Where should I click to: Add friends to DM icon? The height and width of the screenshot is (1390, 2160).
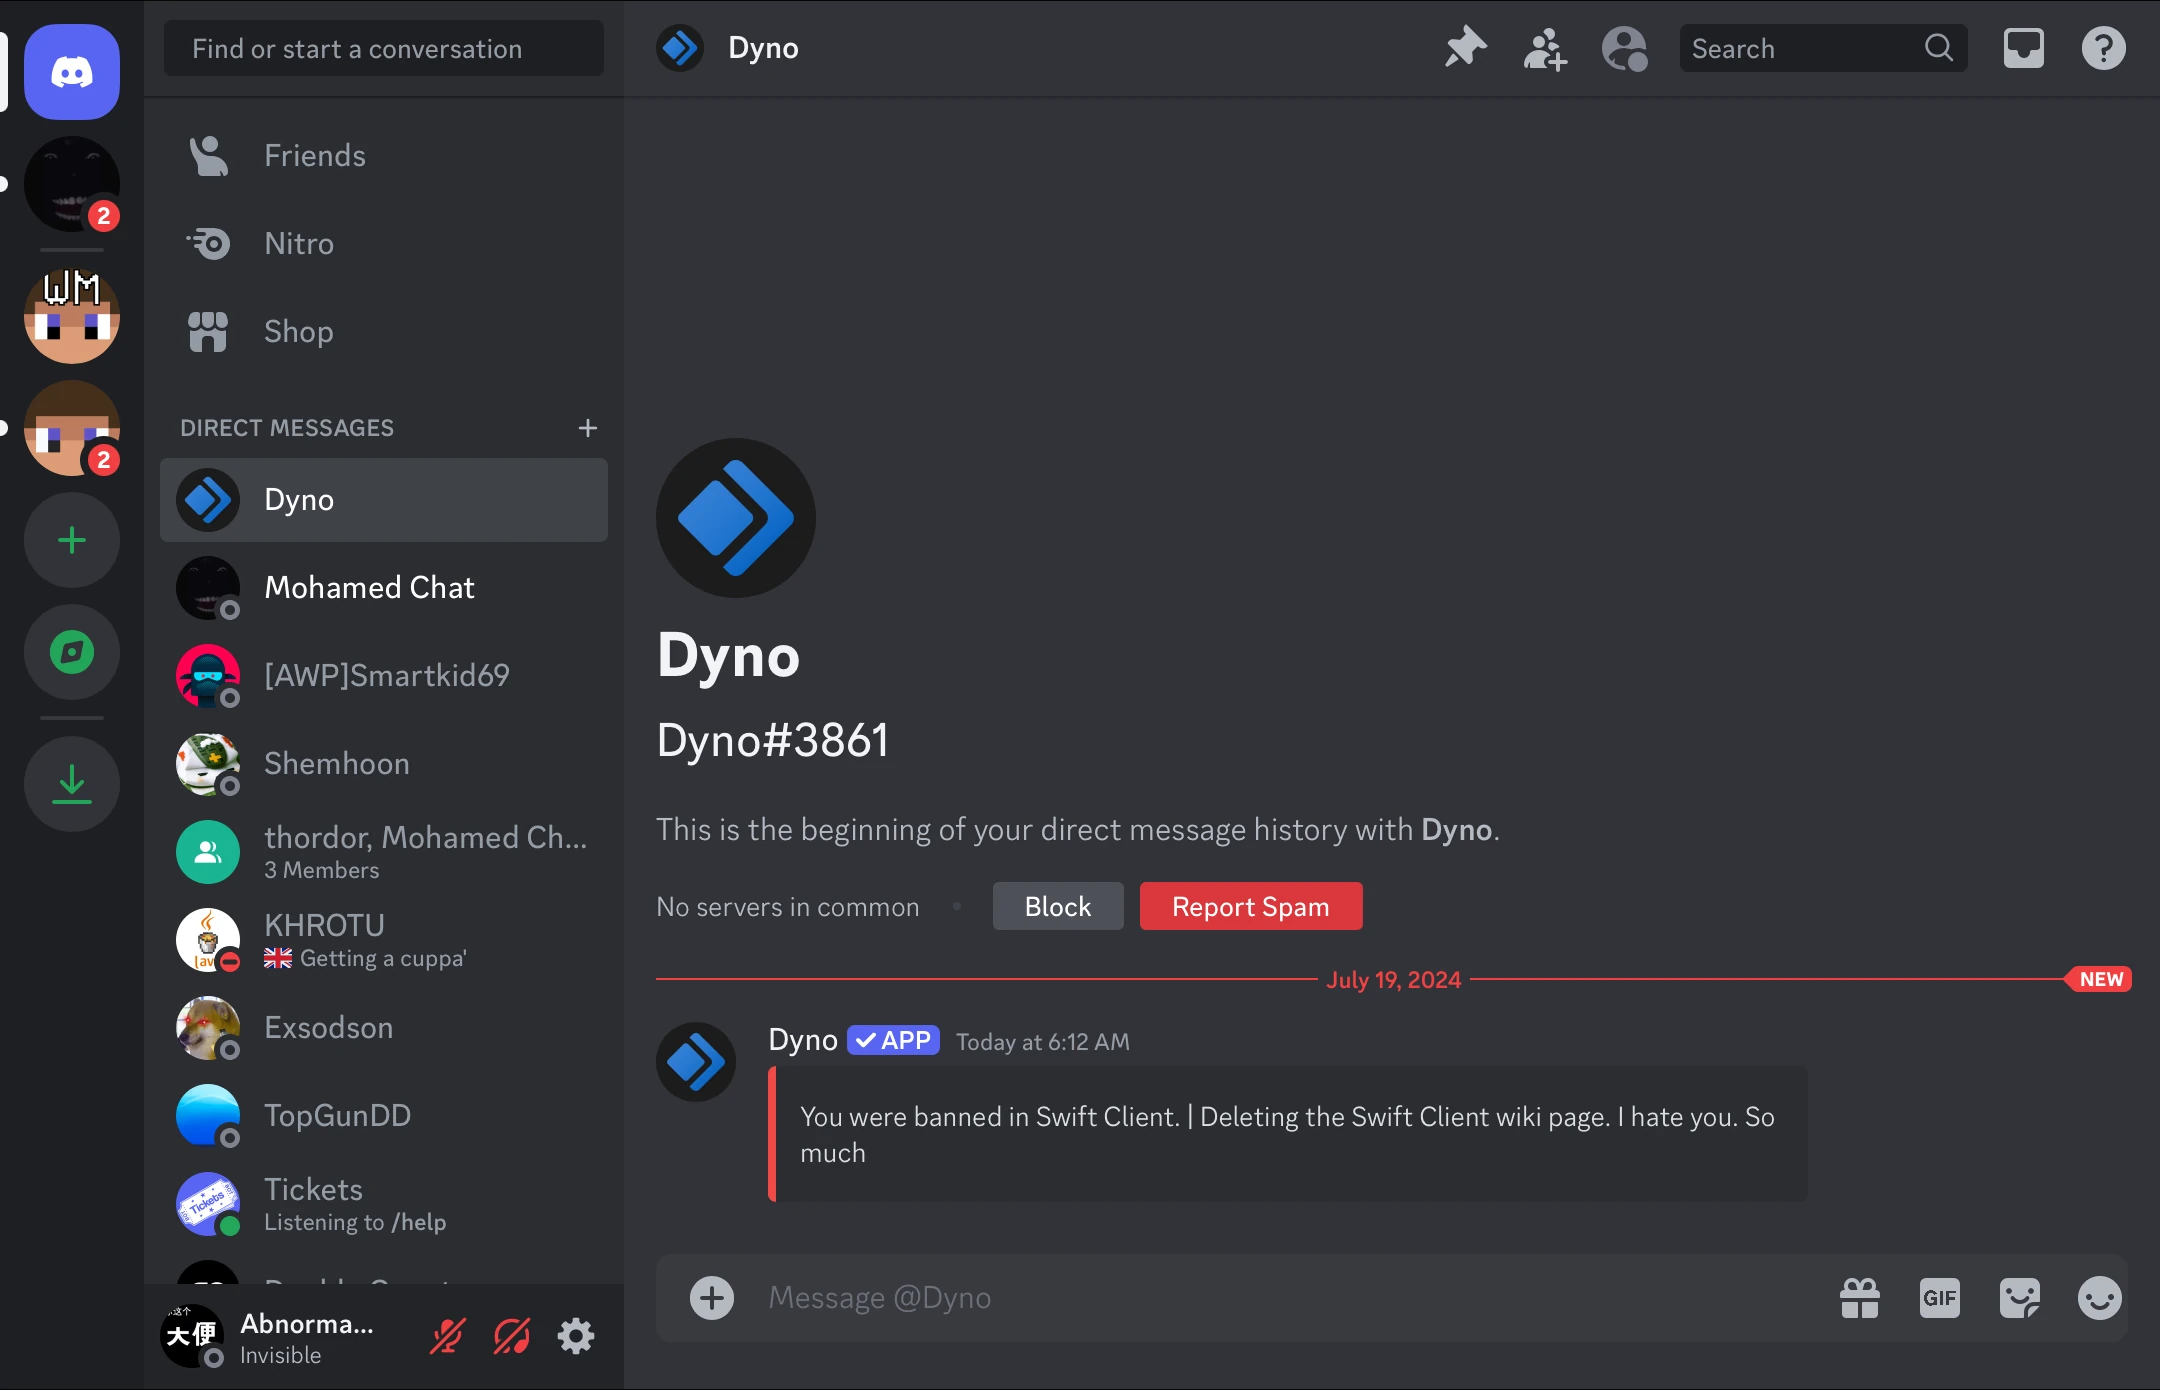pos(1545,48)
